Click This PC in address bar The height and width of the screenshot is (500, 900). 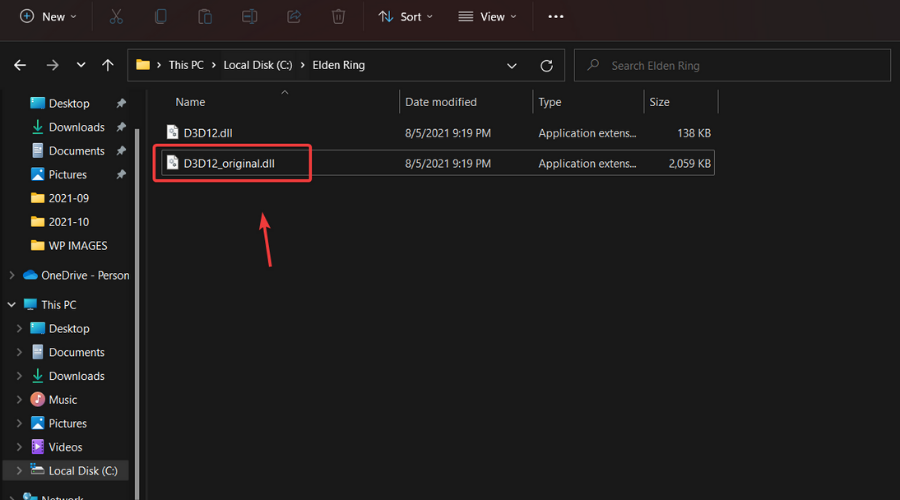click(186, 65)
